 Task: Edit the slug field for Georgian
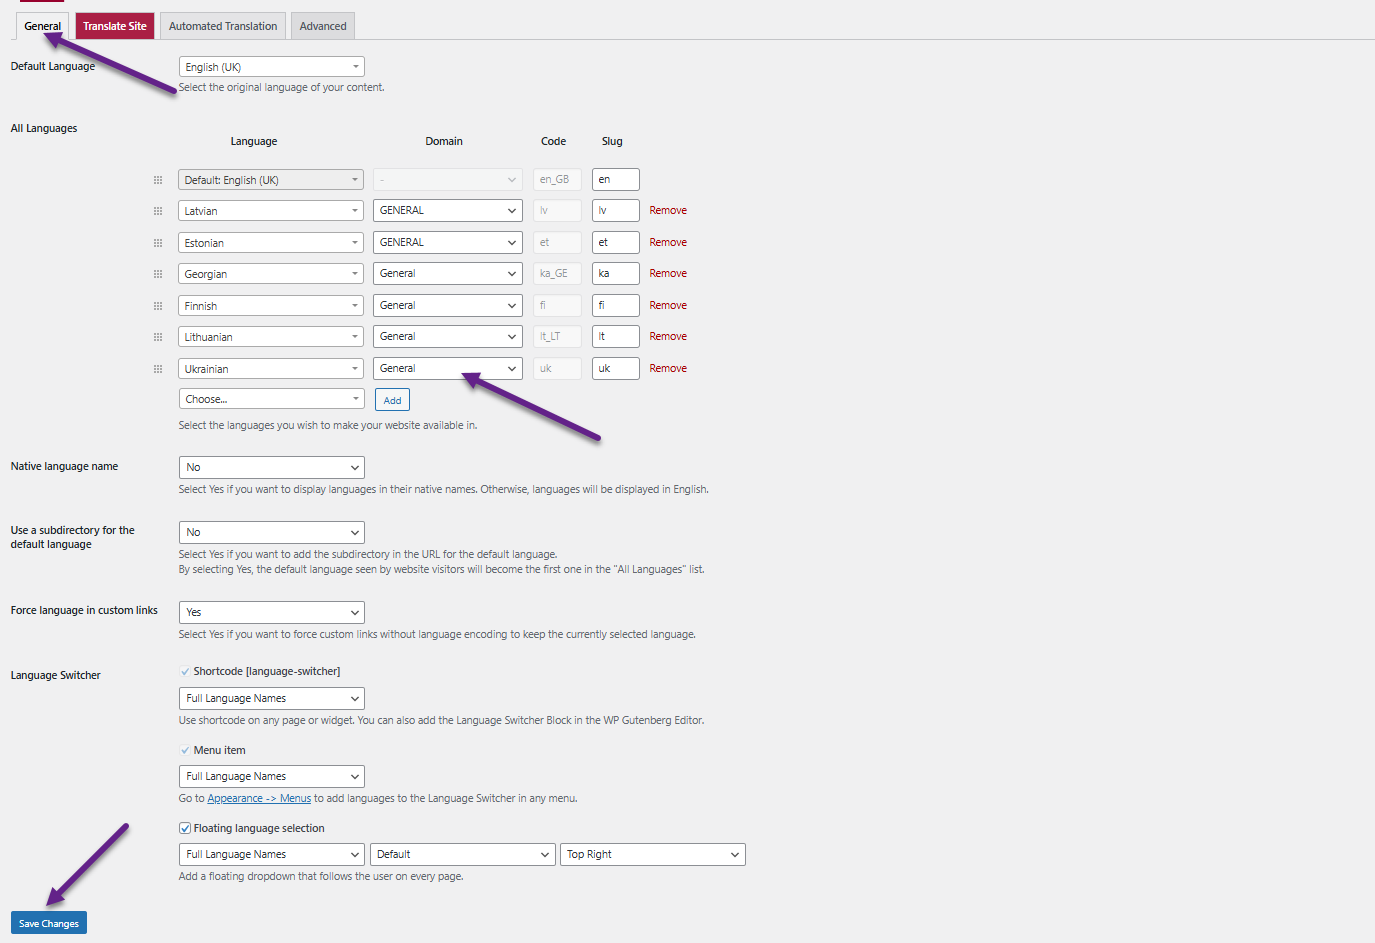coord(616,273)
